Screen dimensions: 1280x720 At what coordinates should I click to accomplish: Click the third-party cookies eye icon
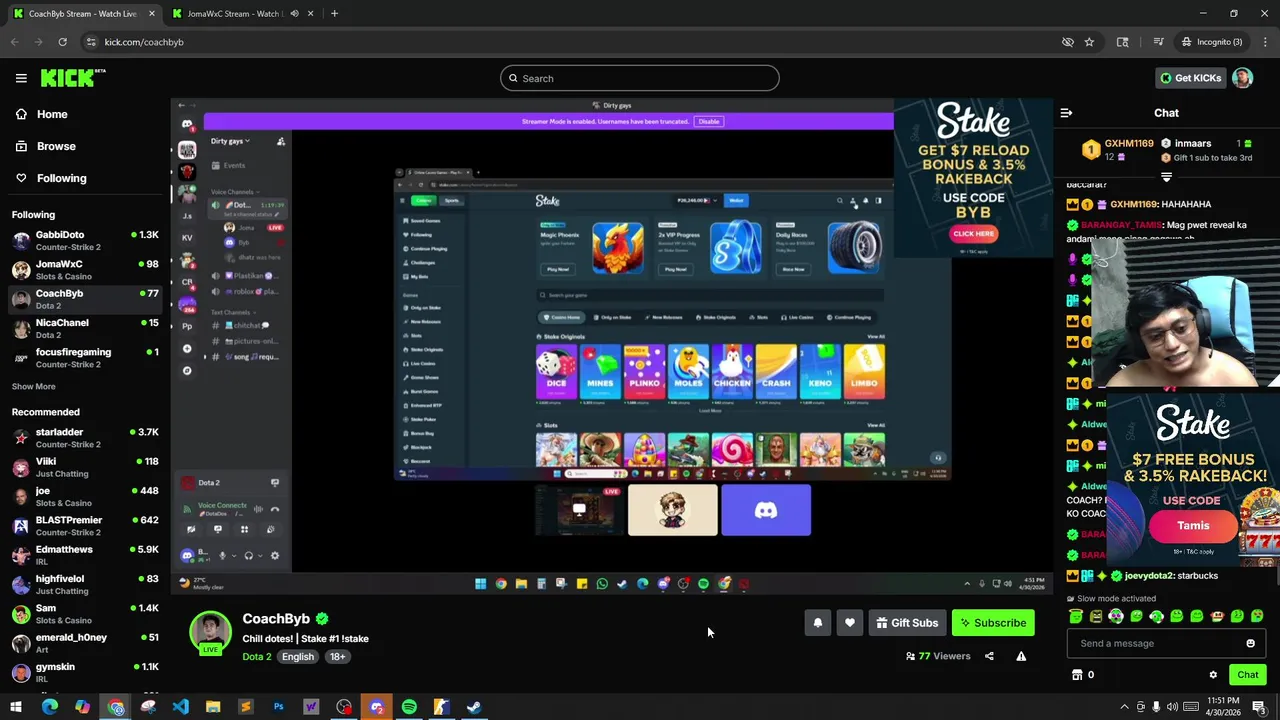[1067, 42]
